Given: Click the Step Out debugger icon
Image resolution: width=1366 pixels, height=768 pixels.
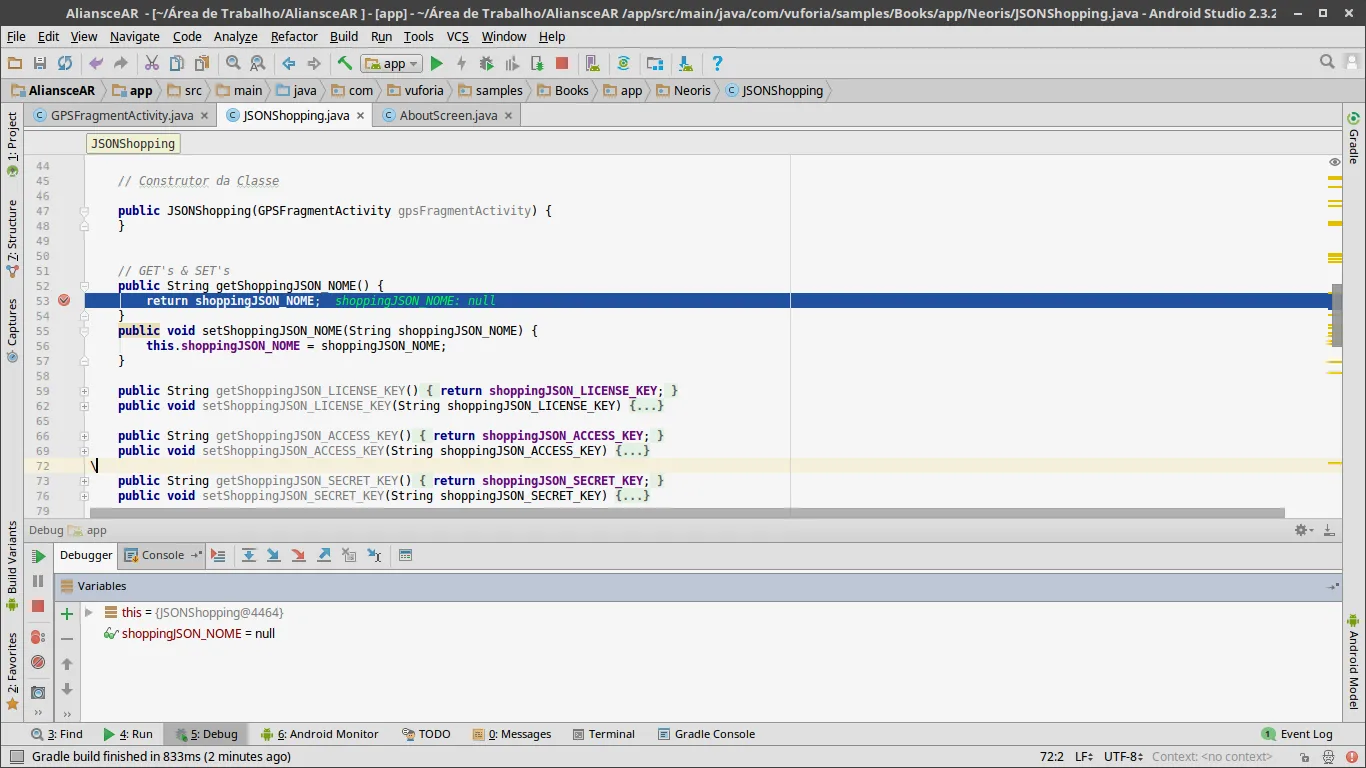Looking at the screenshot, I should tap(324, 555).
